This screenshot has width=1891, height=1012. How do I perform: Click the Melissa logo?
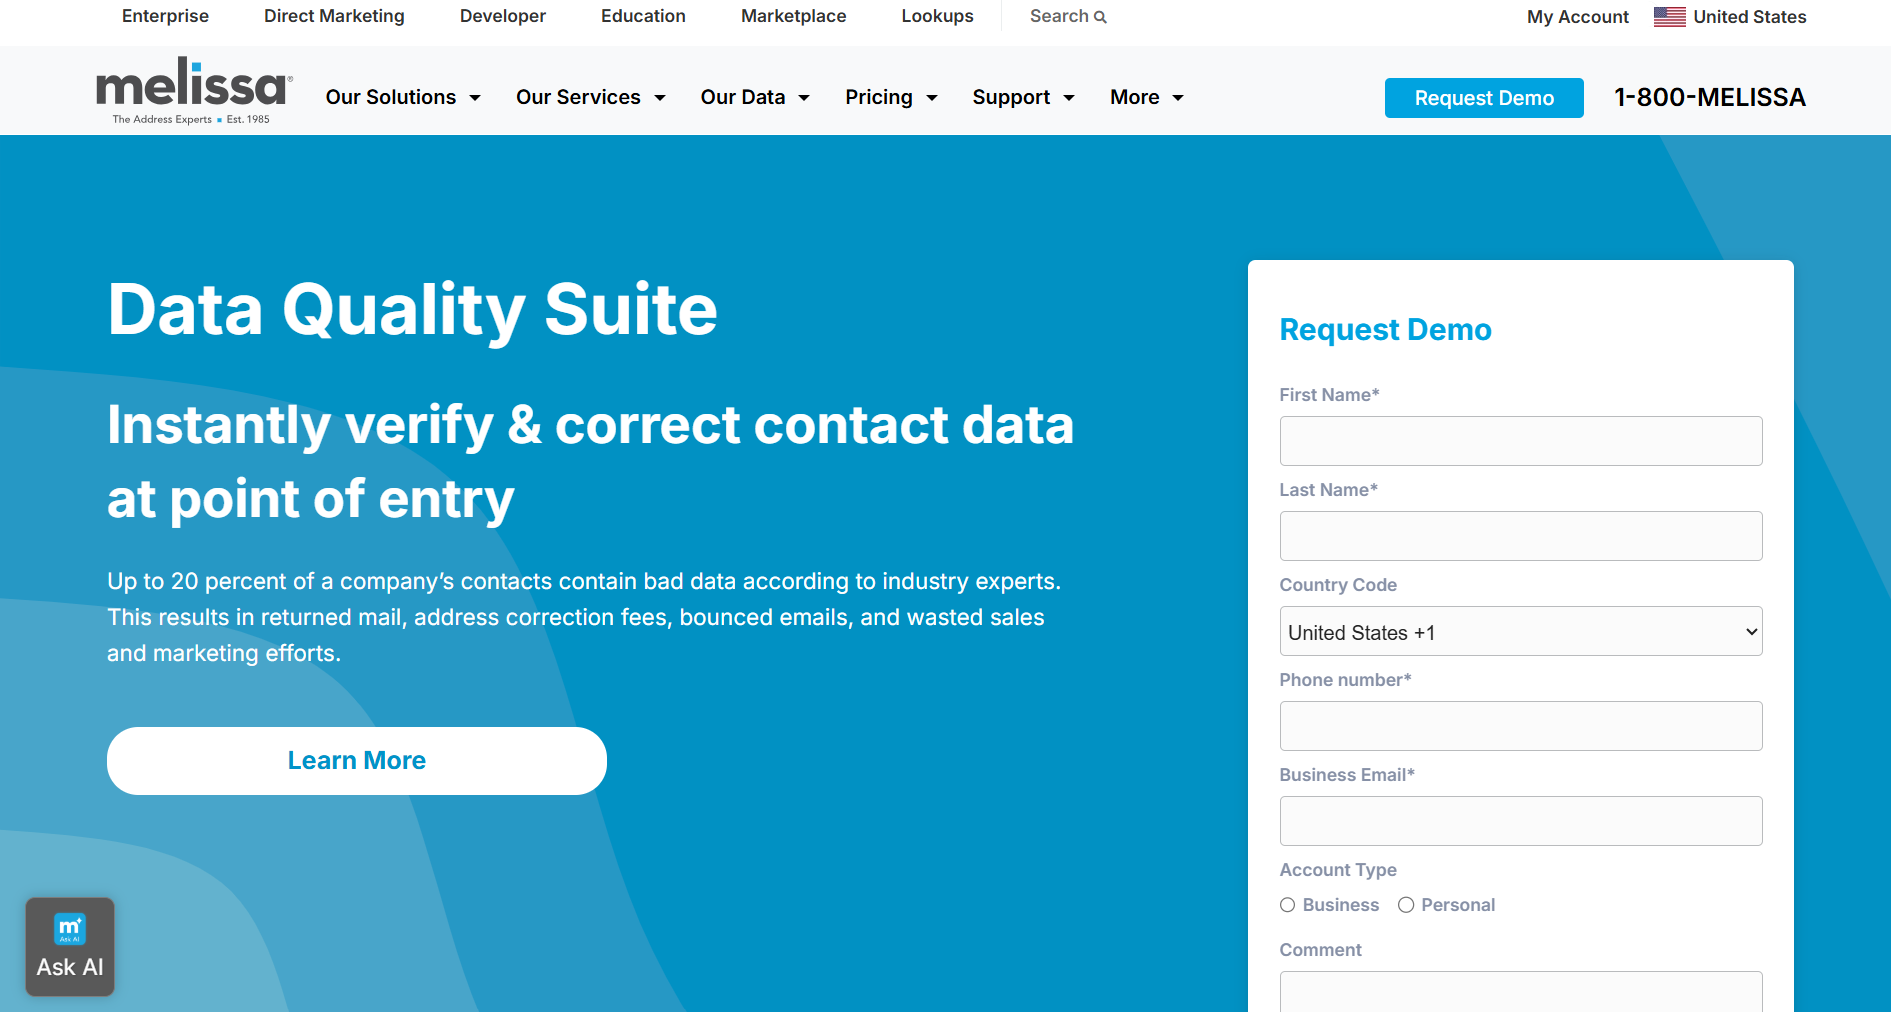click(194, 91)
